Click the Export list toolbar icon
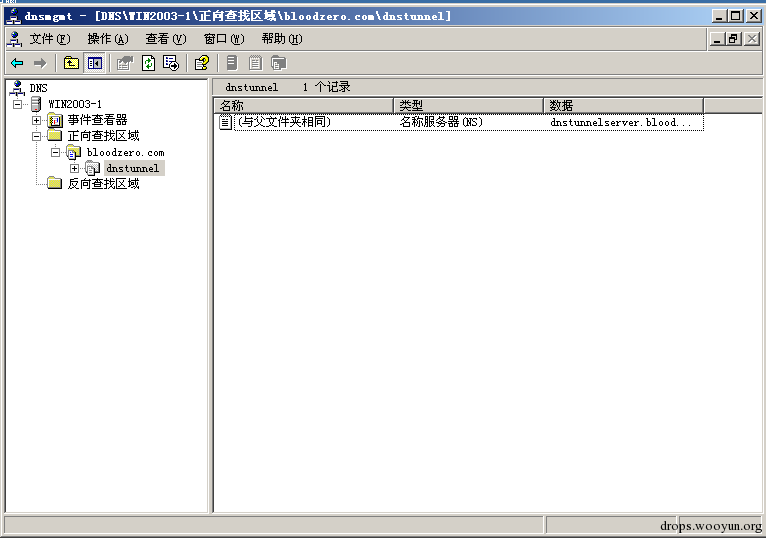 pos(171,63)
